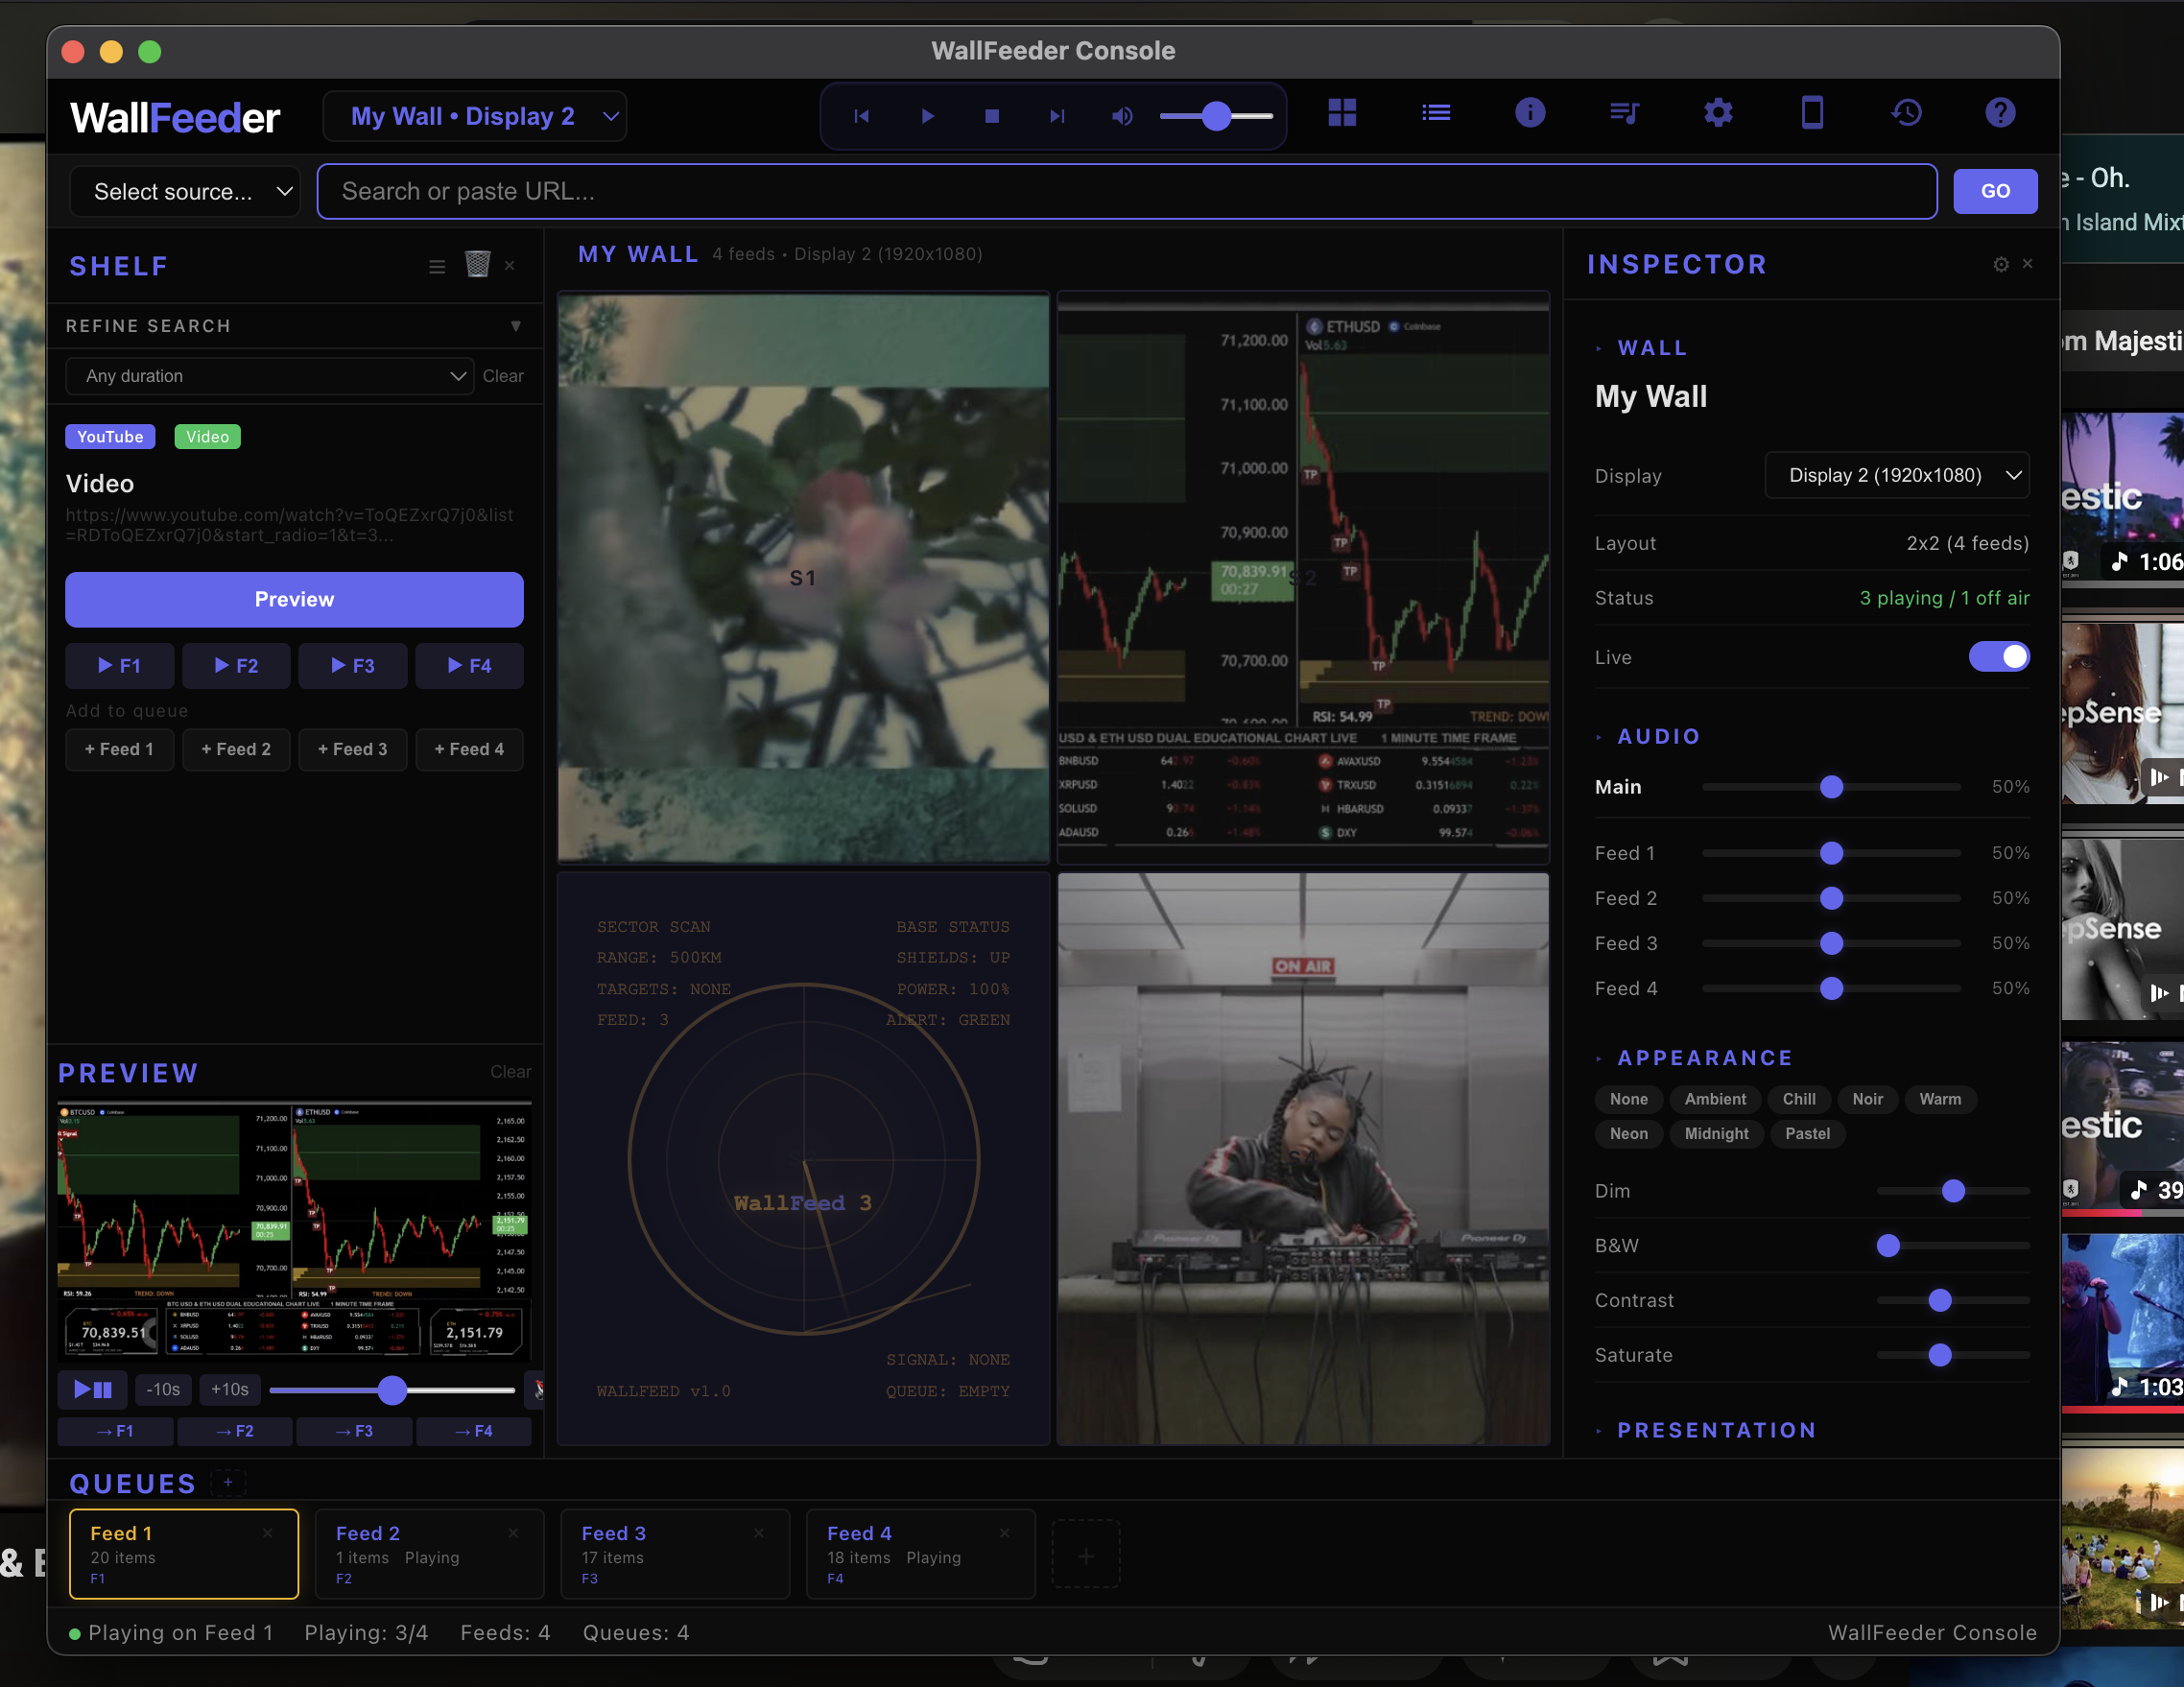Open the info panel icon
The image size is (2184, 1687).
(1530, 113)
